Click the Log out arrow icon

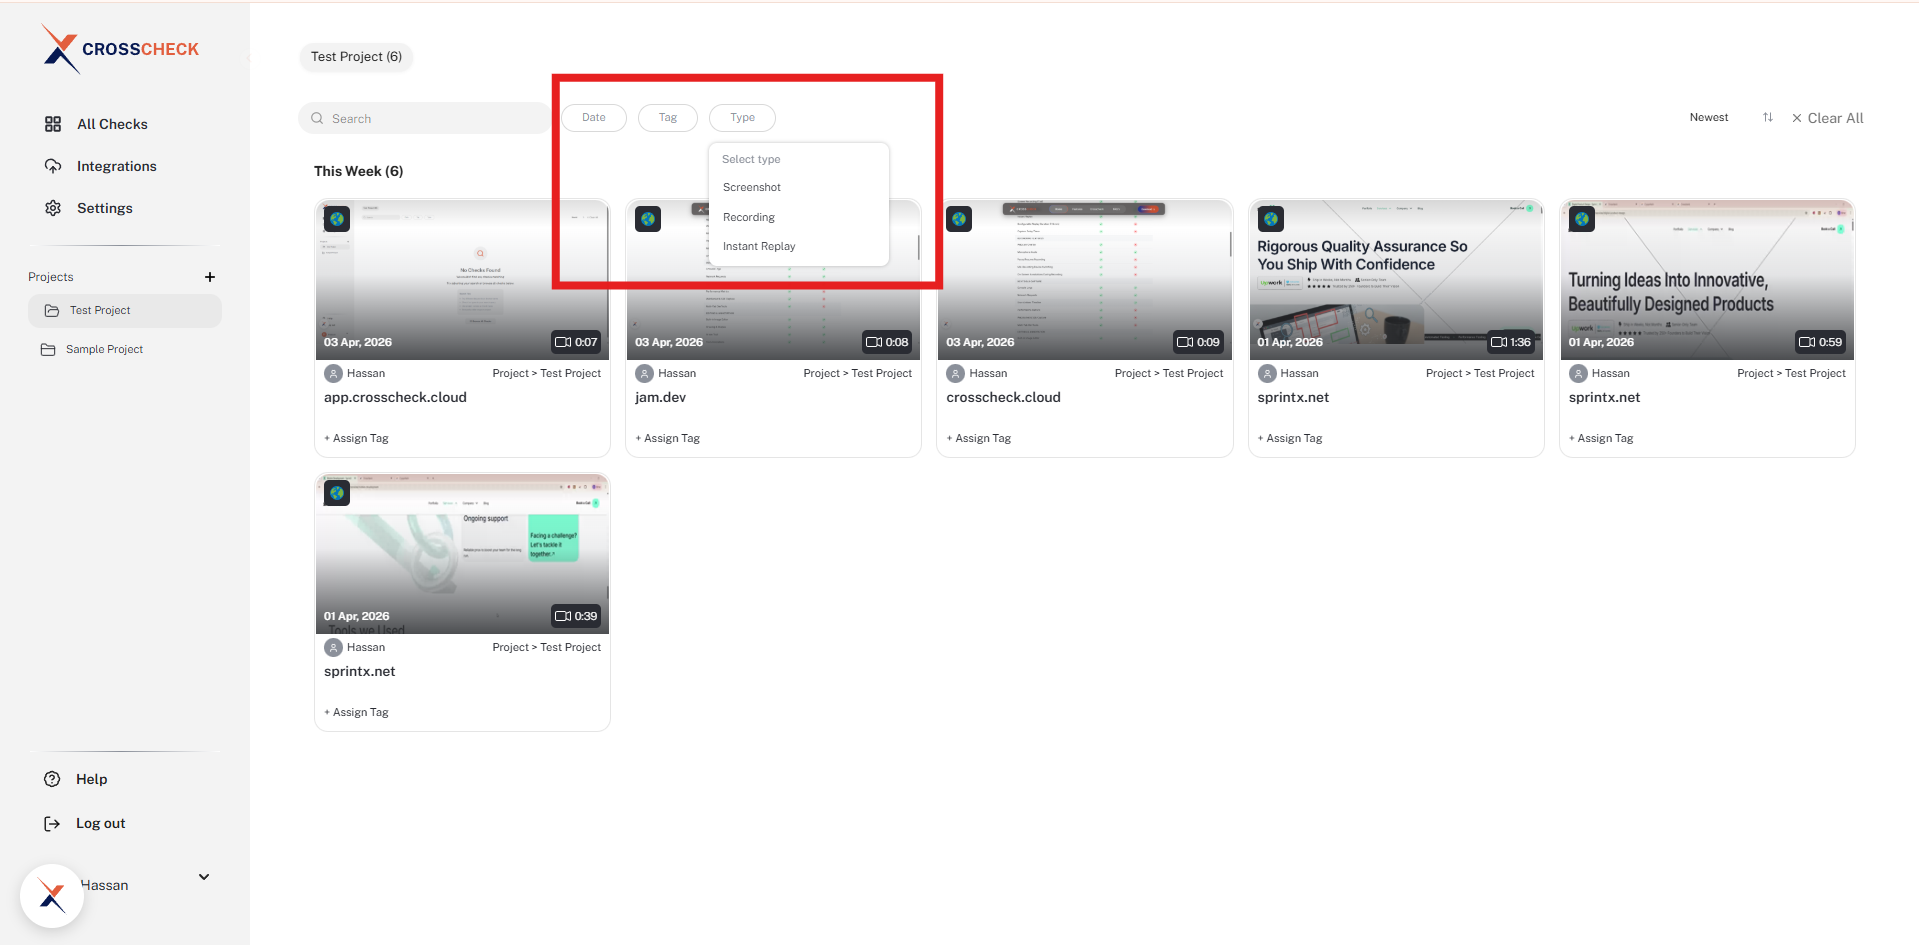coord(51,823)
